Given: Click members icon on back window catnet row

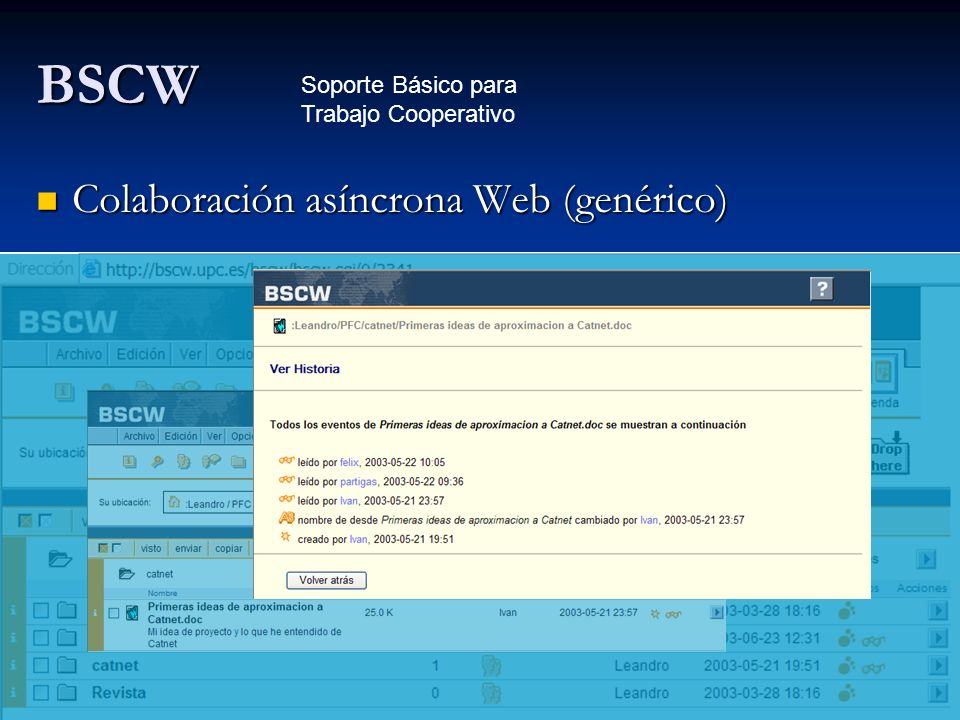Looking at the screenshot, I should (491, 666).
